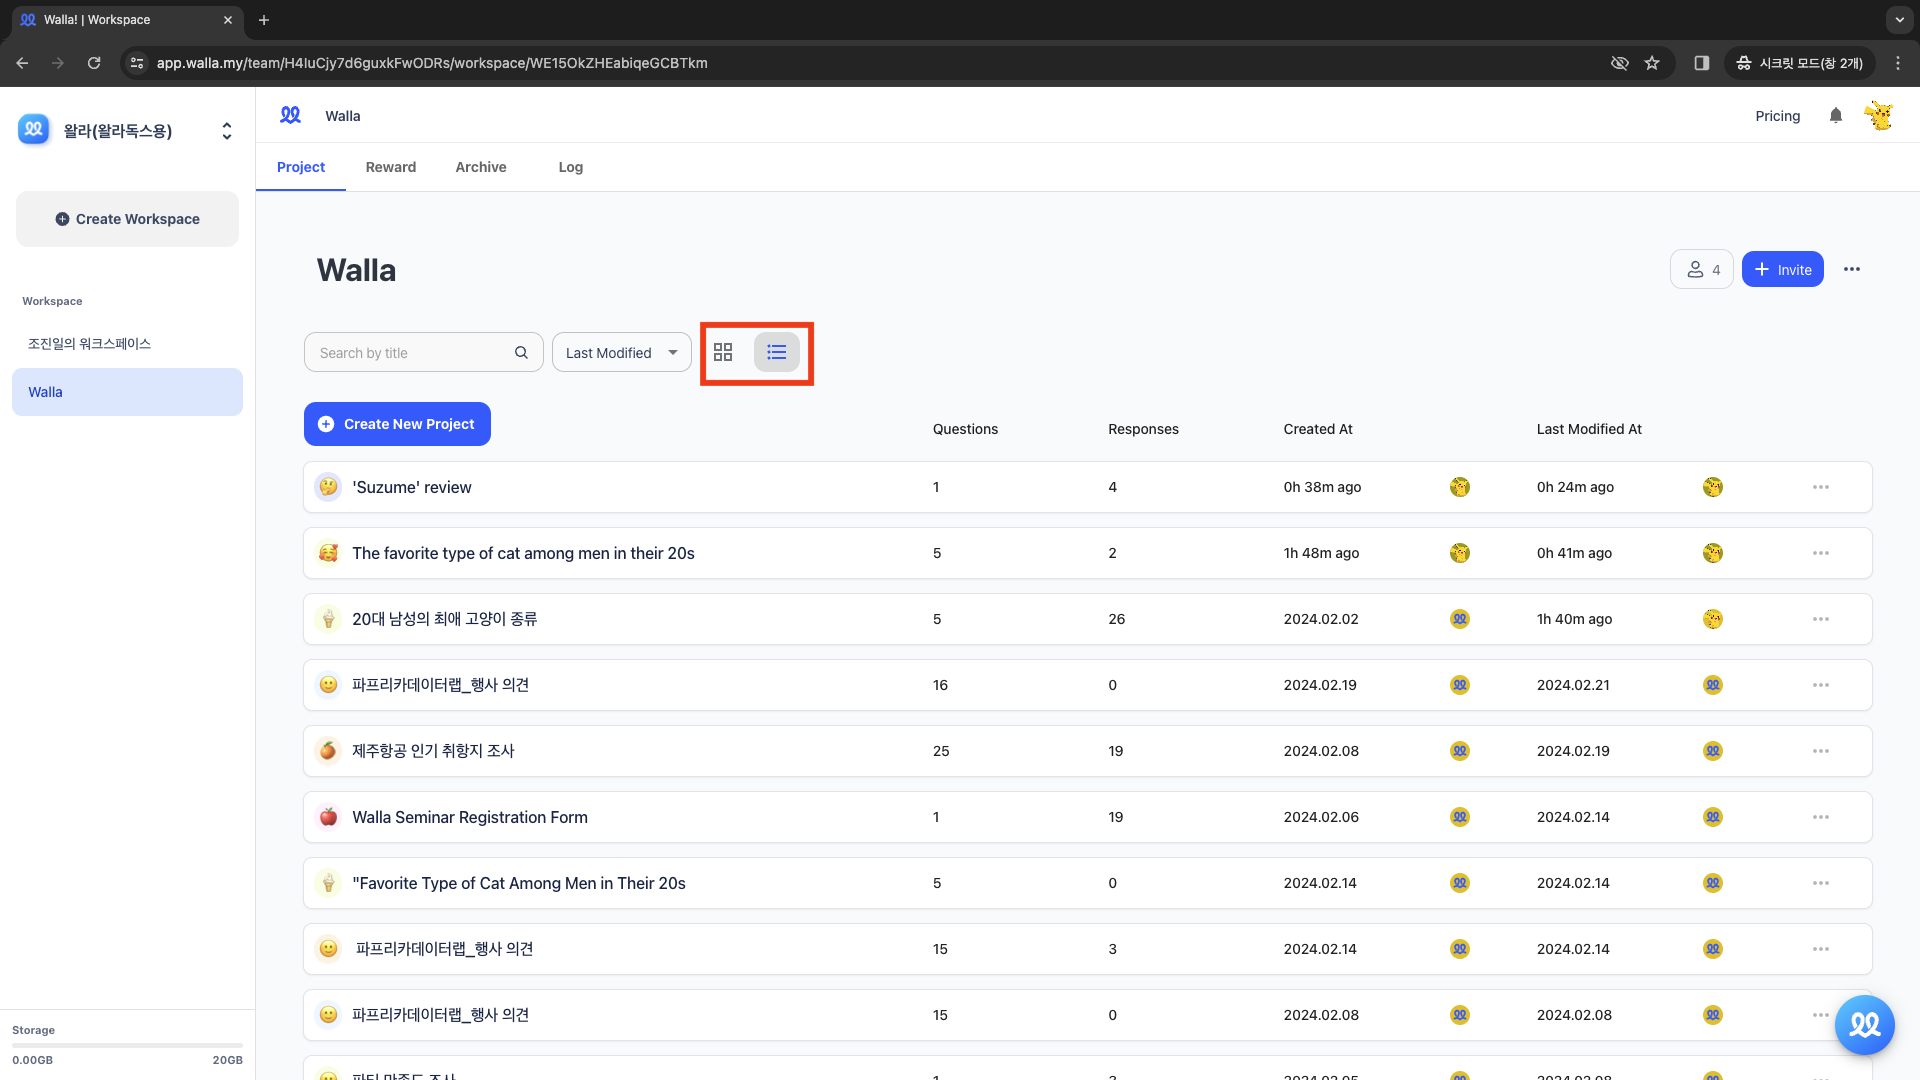Click the Walla team logo in sidebar

click(x=34, y=129)
